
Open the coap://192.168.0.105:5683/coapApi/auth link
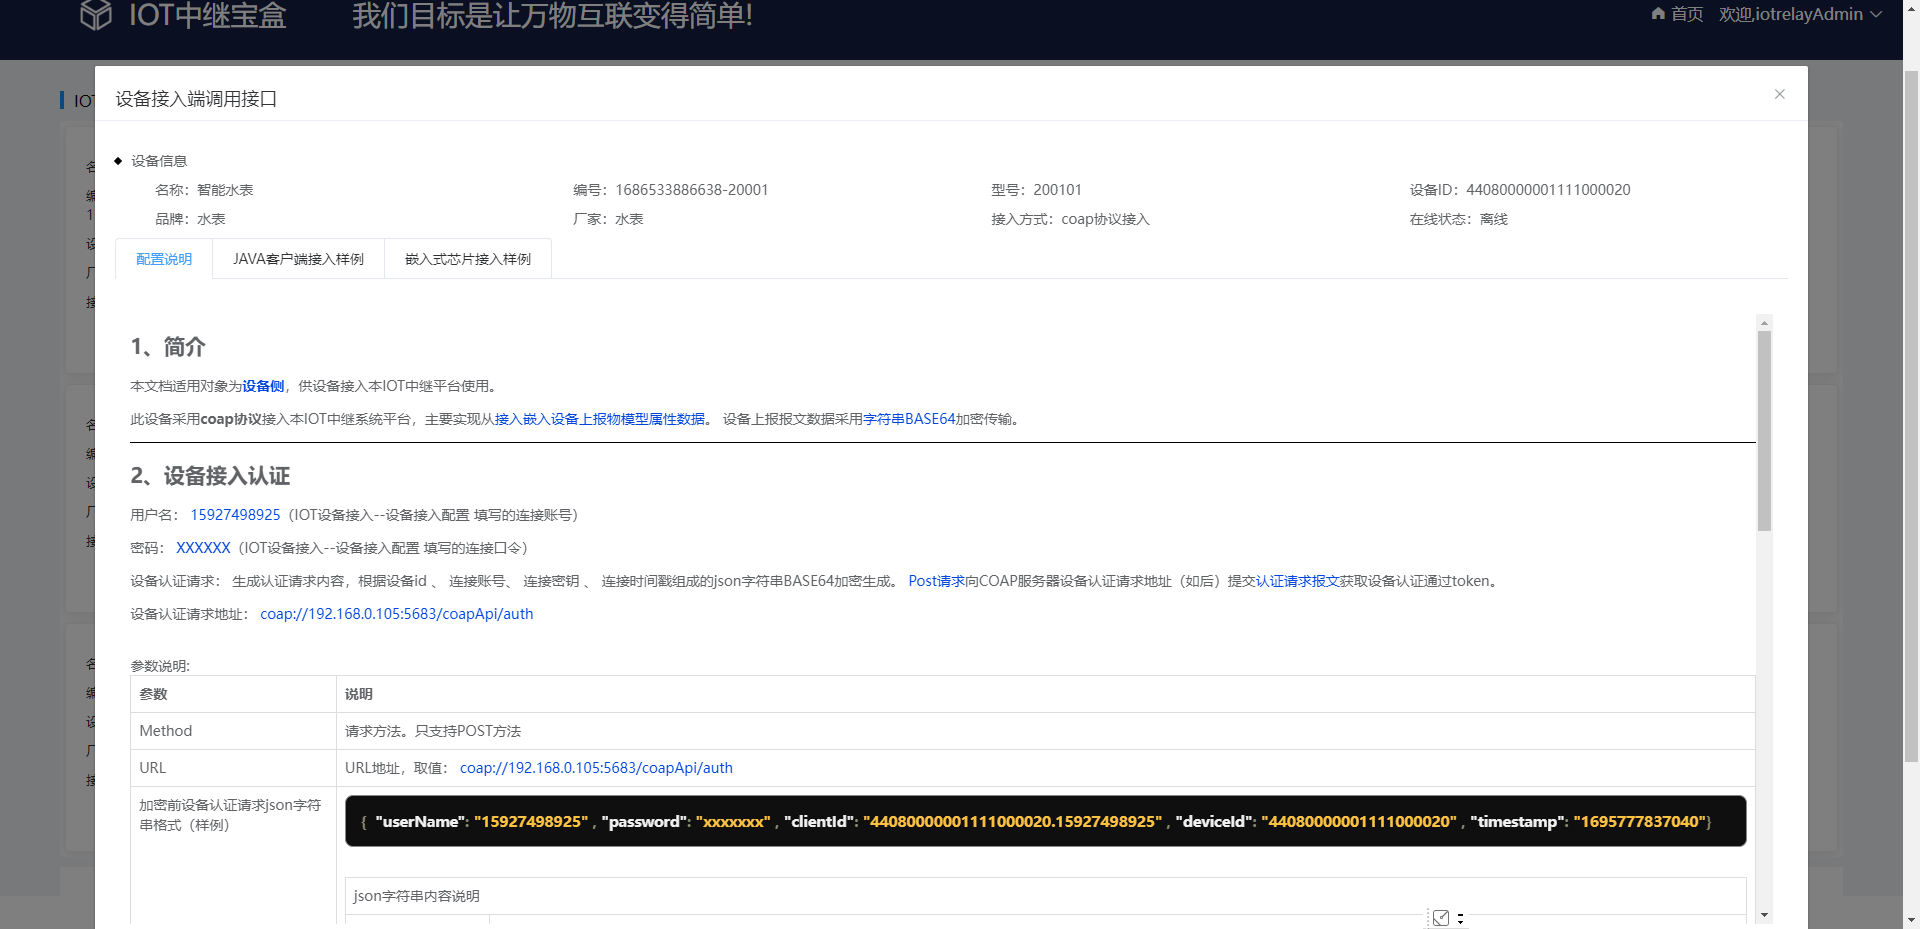point(396,613)
